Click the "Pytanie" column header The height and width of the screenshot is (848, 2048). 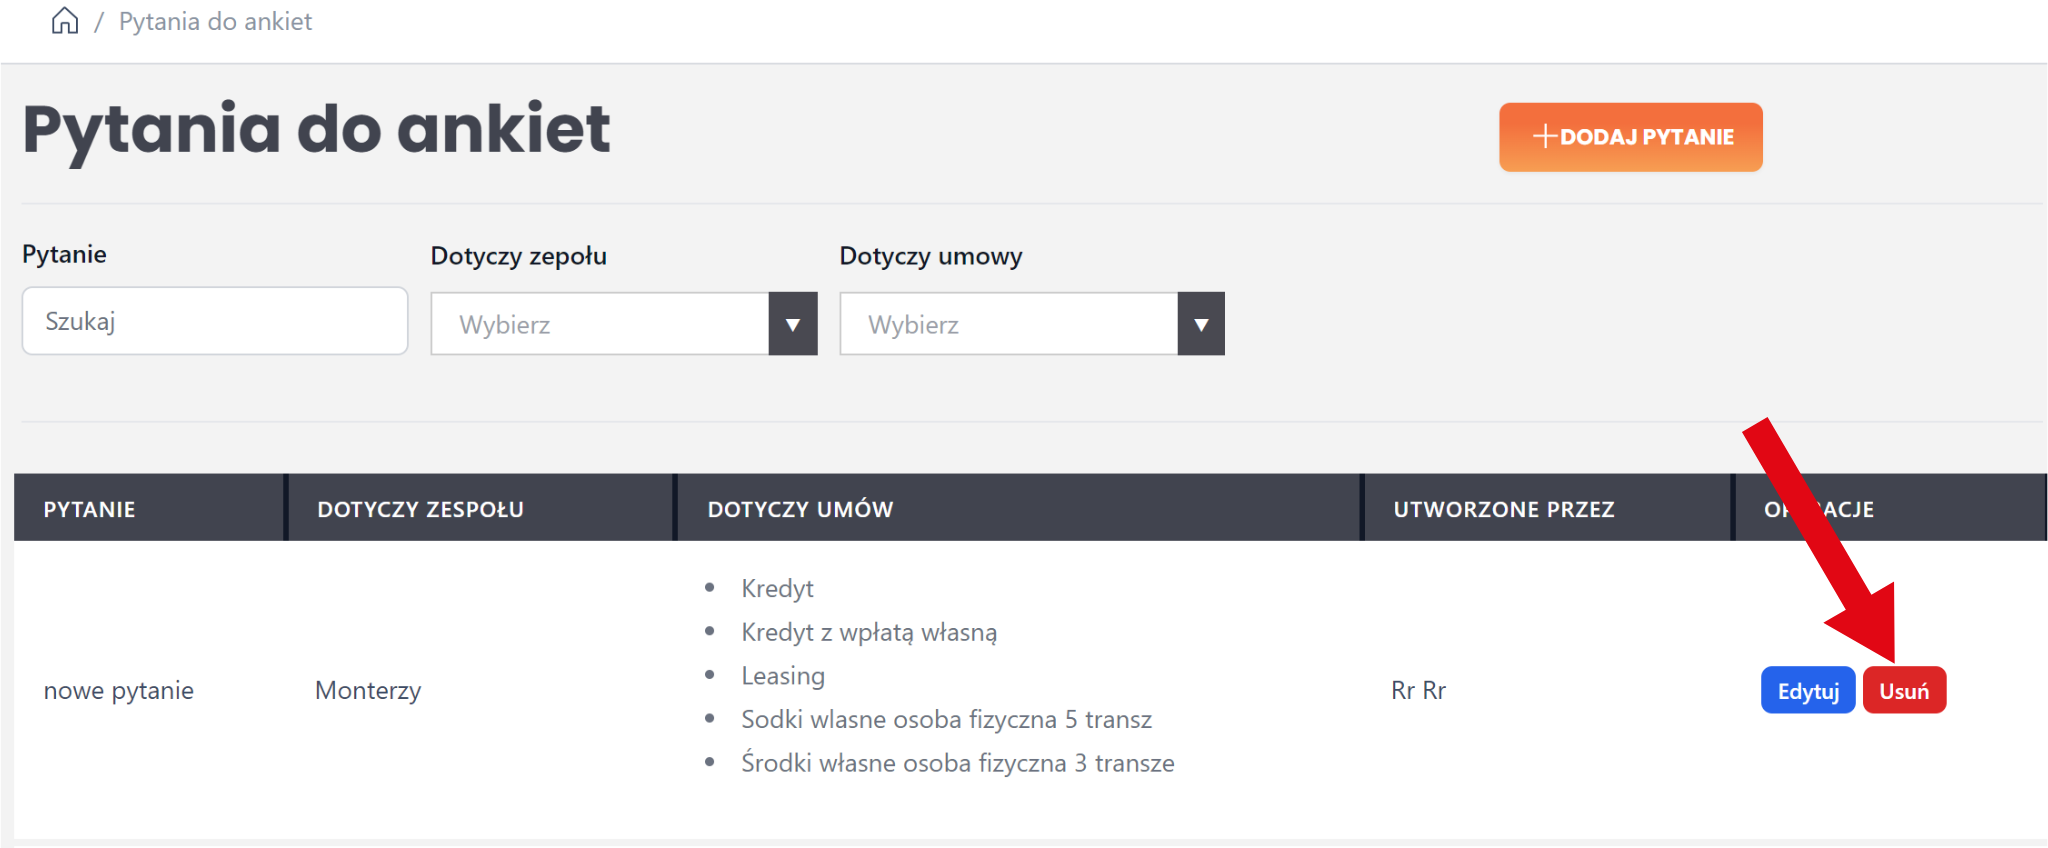89,509
